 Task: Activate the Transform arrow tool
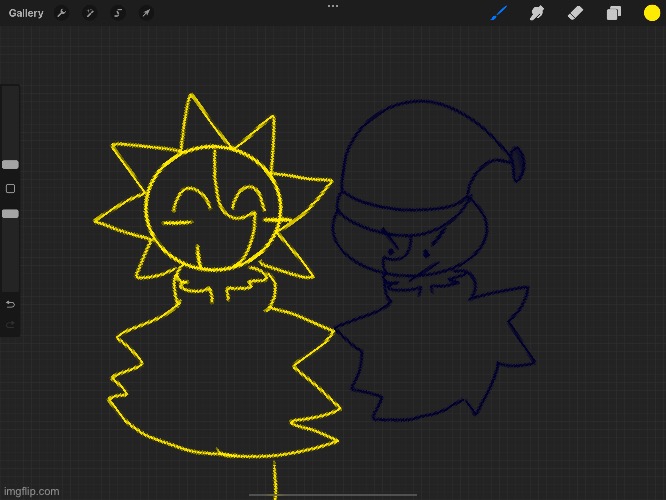click(146, 13)
